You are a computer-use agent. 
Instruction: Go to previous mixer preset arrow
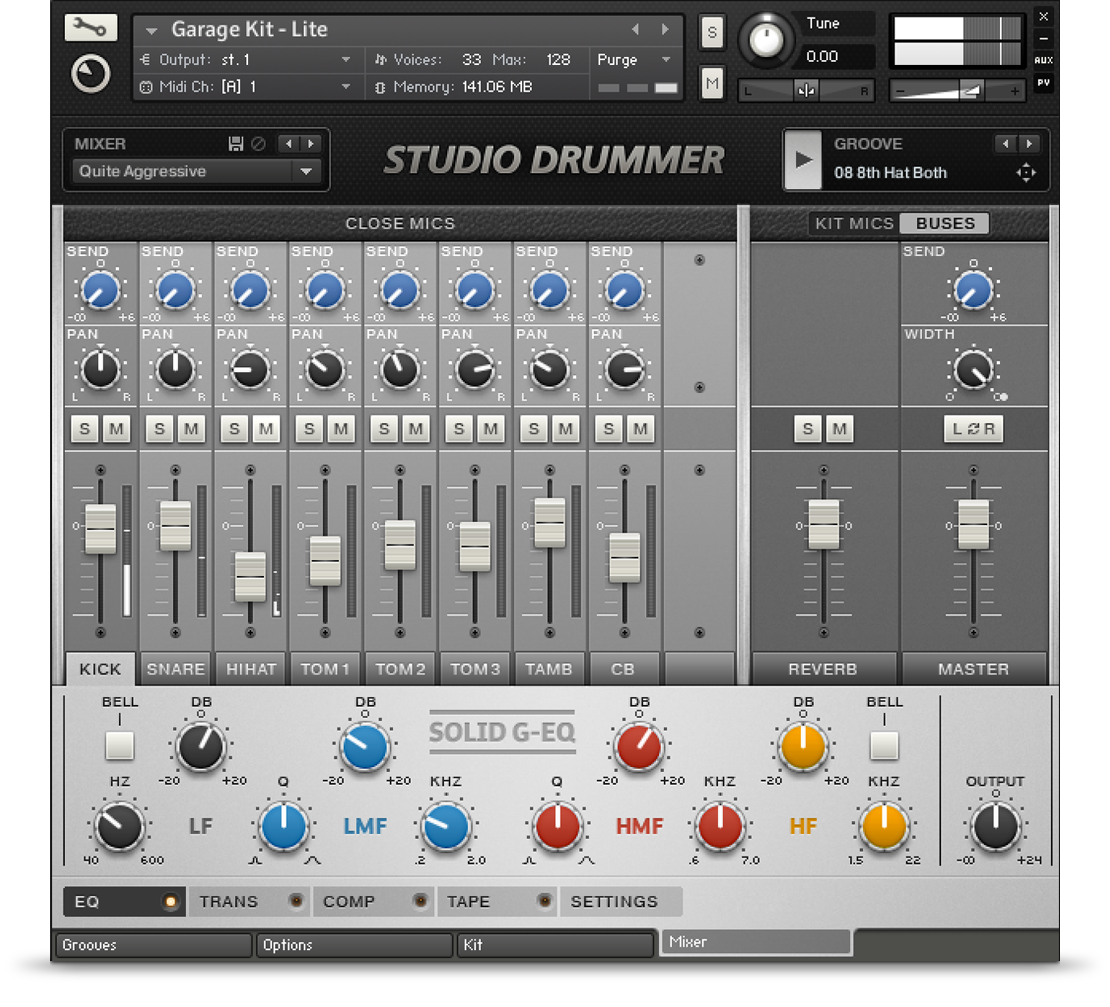pos(289,144)
